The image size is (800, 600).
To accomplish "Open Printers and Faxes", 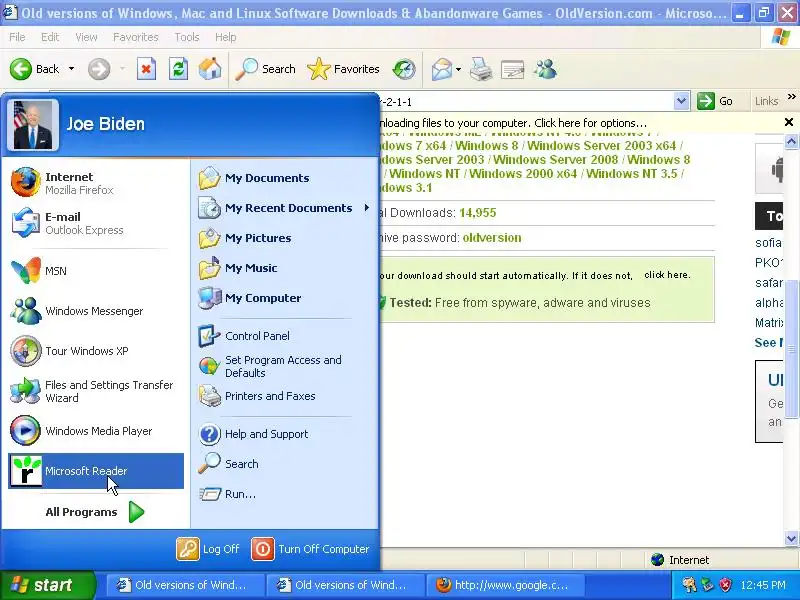I will [x=284, y=396].
